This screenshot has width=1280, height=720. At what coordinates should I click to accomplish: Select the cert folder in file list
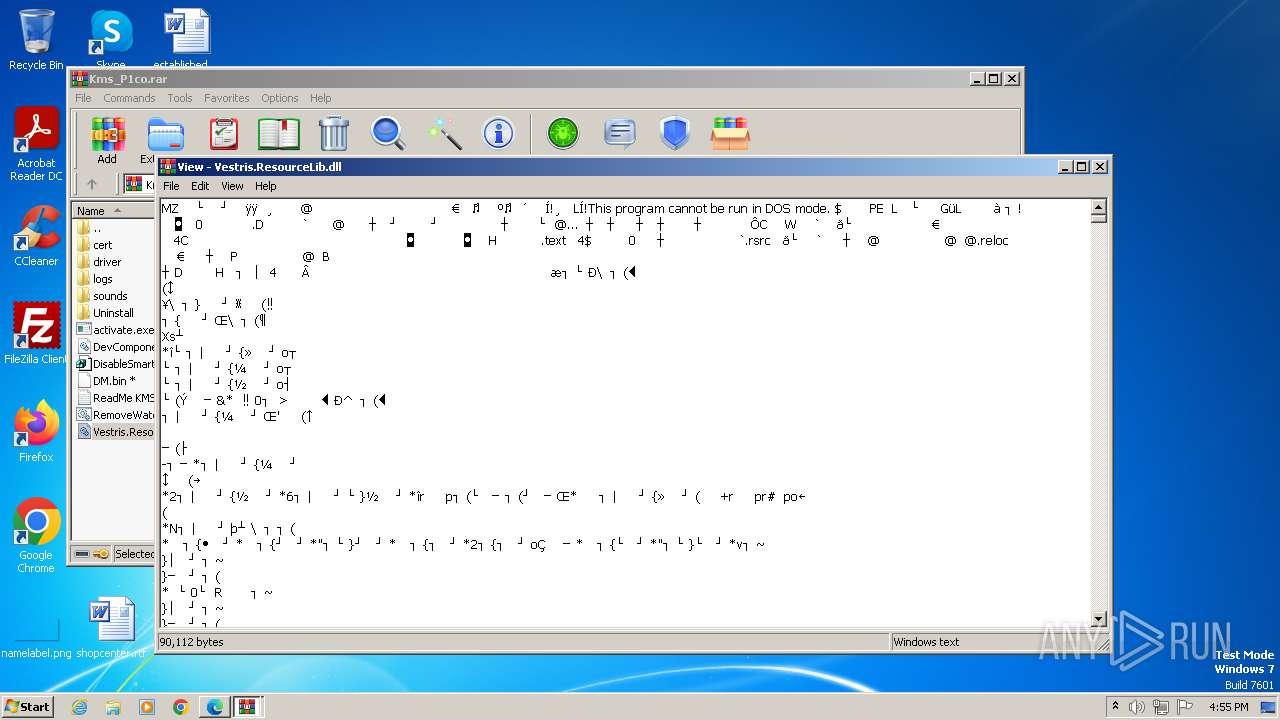102,244
